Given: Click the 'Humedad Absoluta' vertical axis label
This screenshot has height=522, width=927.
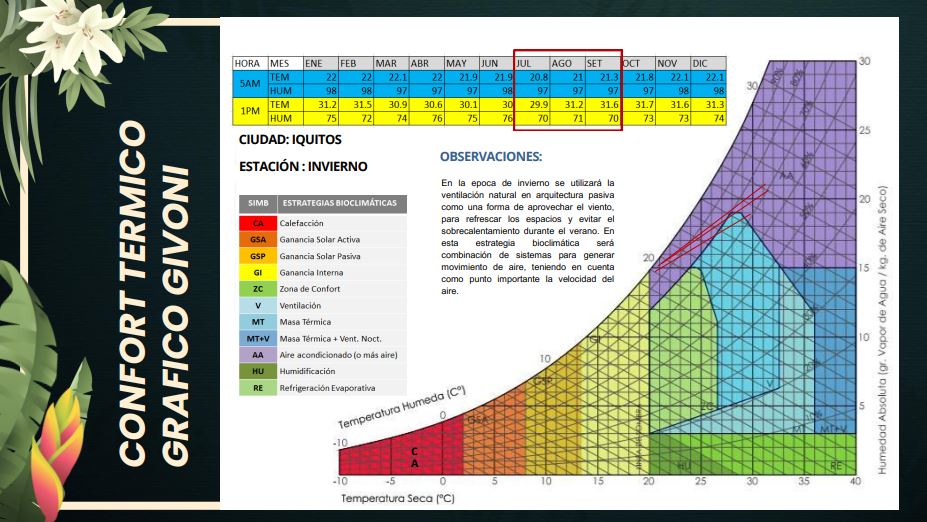Looking at the screenshot, I should point(882,330).
